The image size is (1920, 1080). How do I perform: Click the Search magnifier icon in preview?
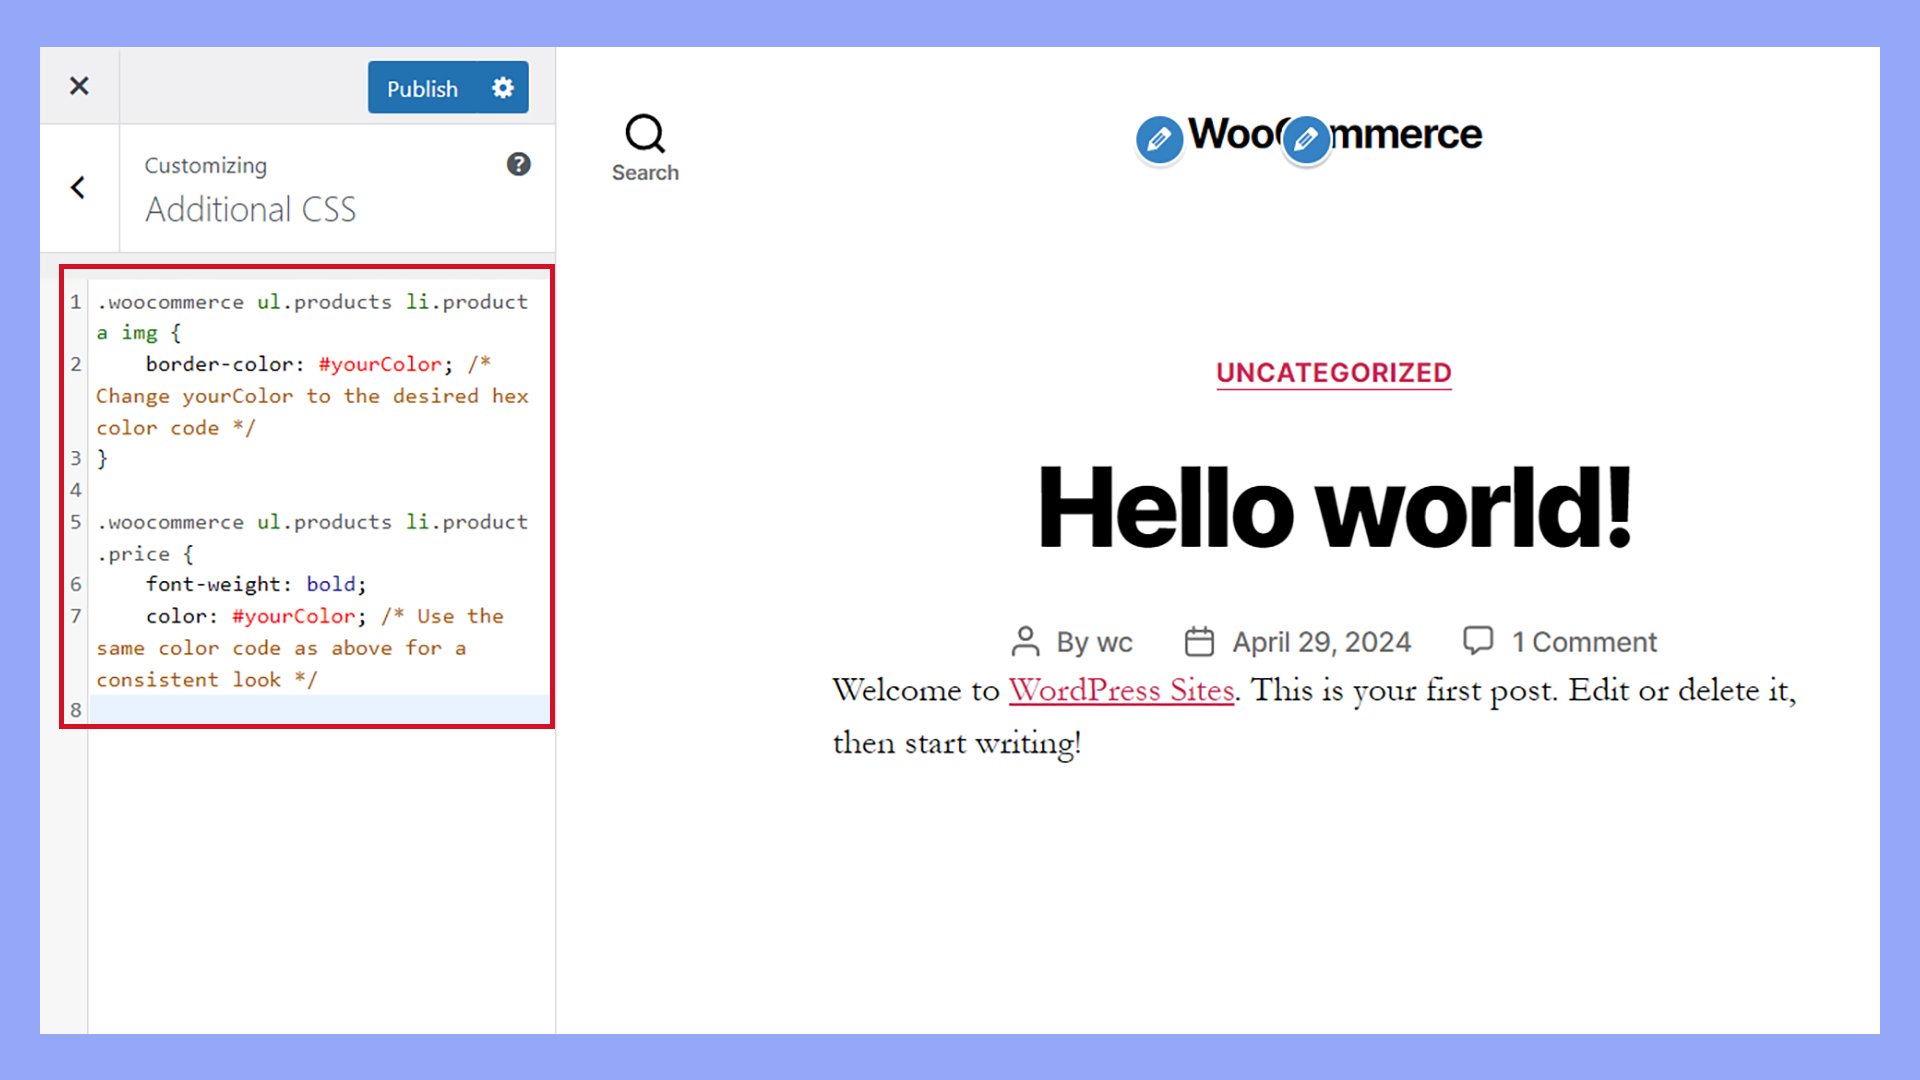645,133
